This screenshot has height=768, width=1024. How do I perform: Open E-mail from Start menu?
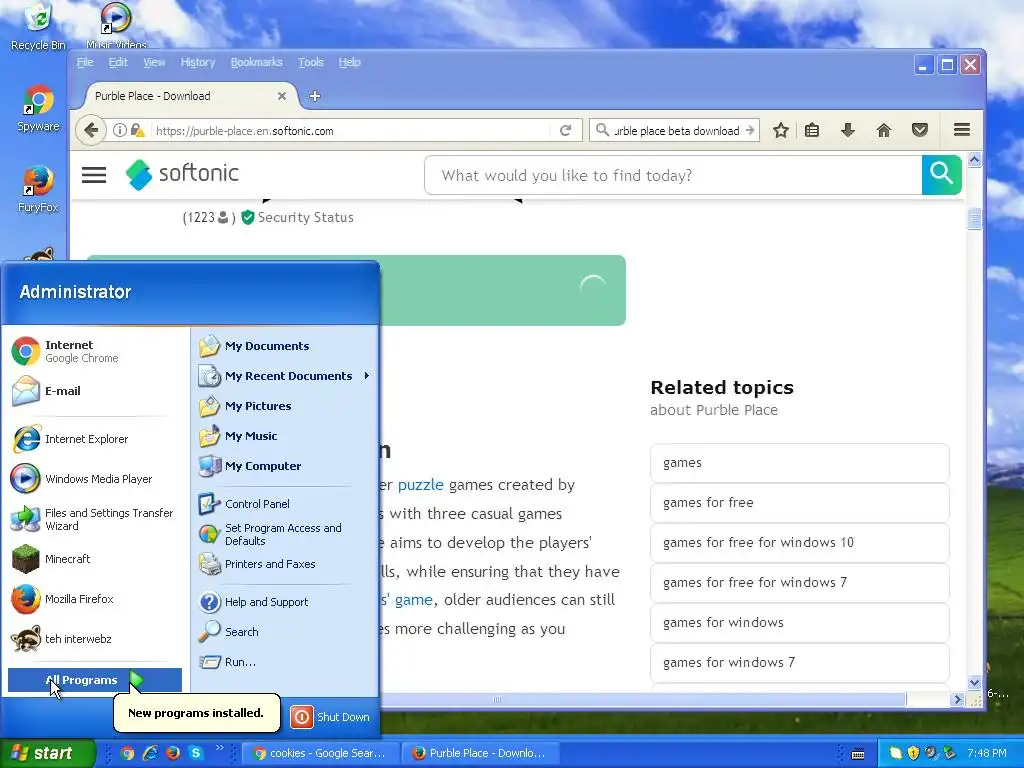(96, 391)
